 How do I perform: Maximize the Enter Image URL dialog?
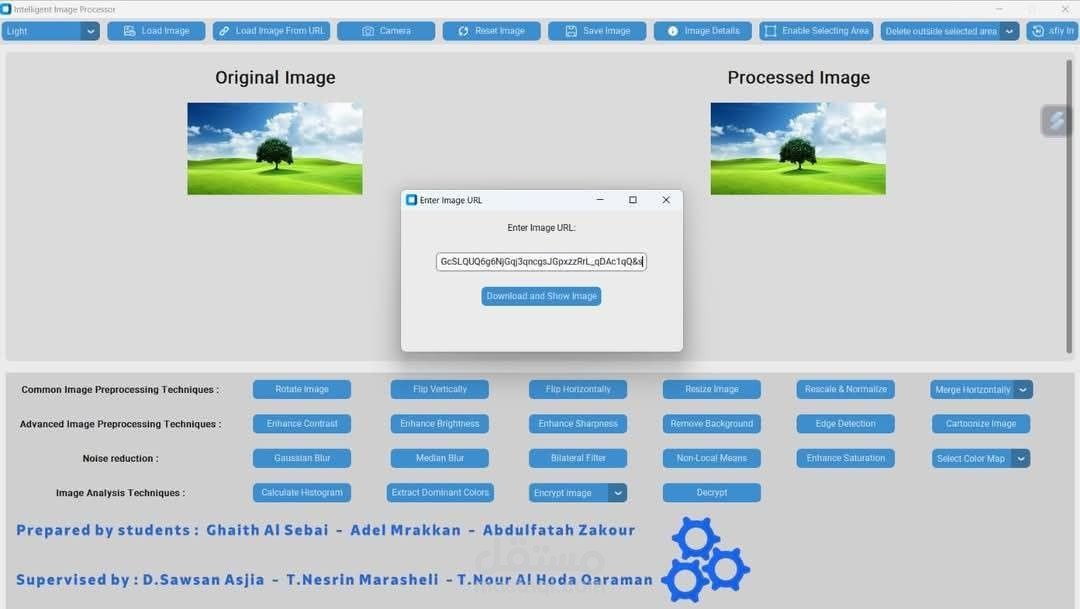tap(633, 200)
